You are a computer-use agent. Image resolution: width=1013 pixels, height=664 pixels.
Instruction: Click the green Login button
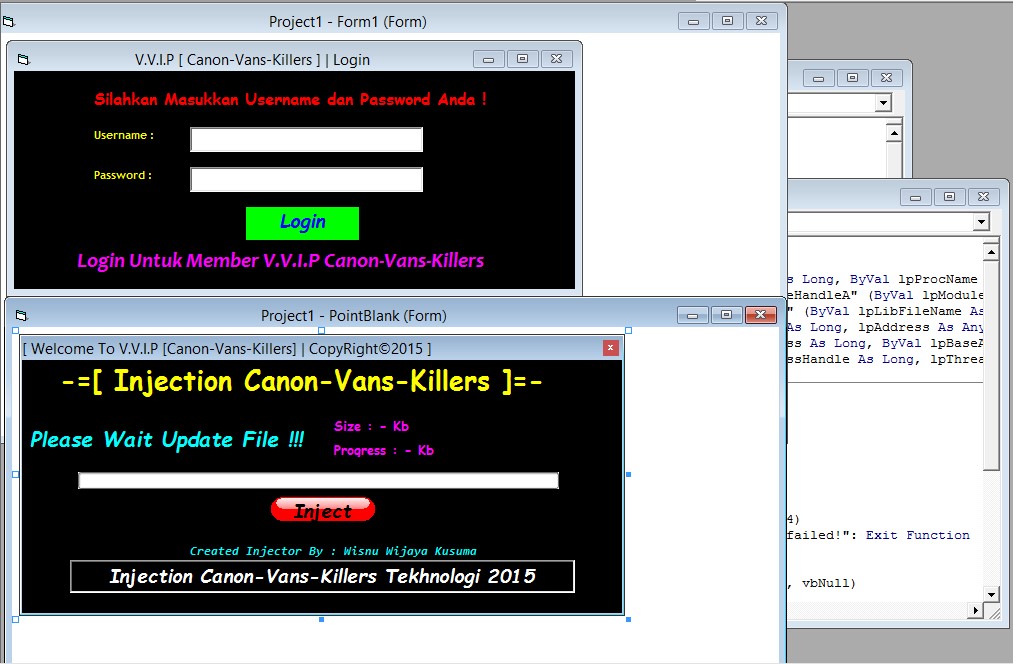tap(302, 223)
